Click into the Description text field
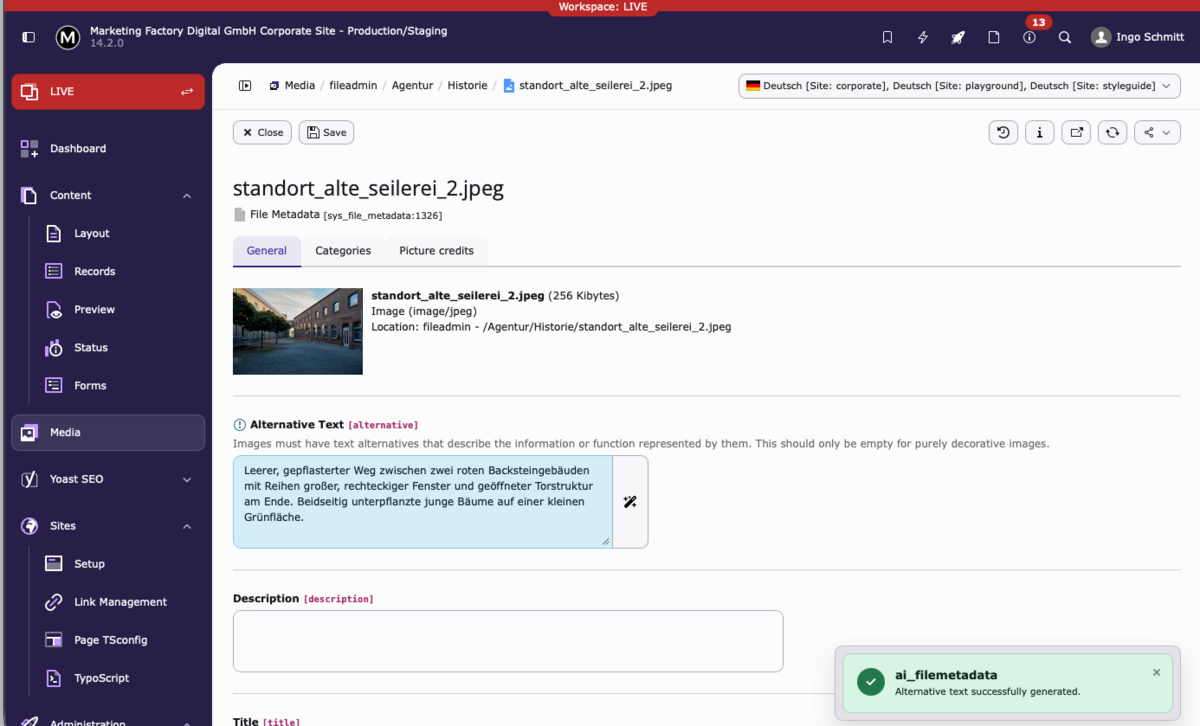This screenshot has height=726, width=1200. click(508, 641)
